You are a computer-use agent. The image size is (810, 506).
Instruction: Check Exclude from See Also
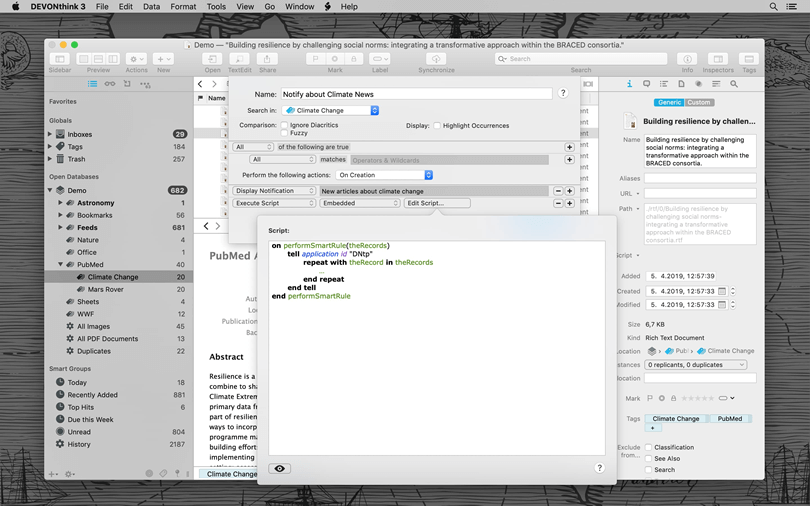pyautogui.click(x=648, y=458)
